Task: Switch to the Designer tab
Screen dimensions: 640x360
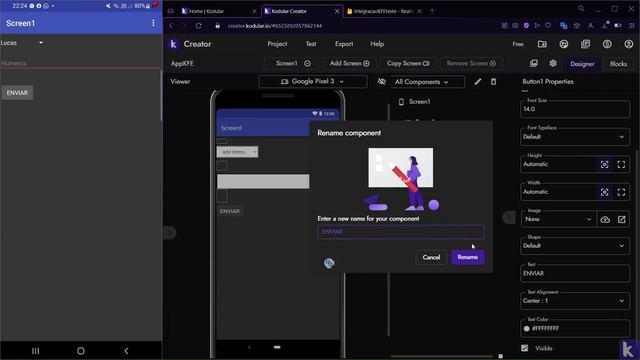Action: tap(582, 64)
